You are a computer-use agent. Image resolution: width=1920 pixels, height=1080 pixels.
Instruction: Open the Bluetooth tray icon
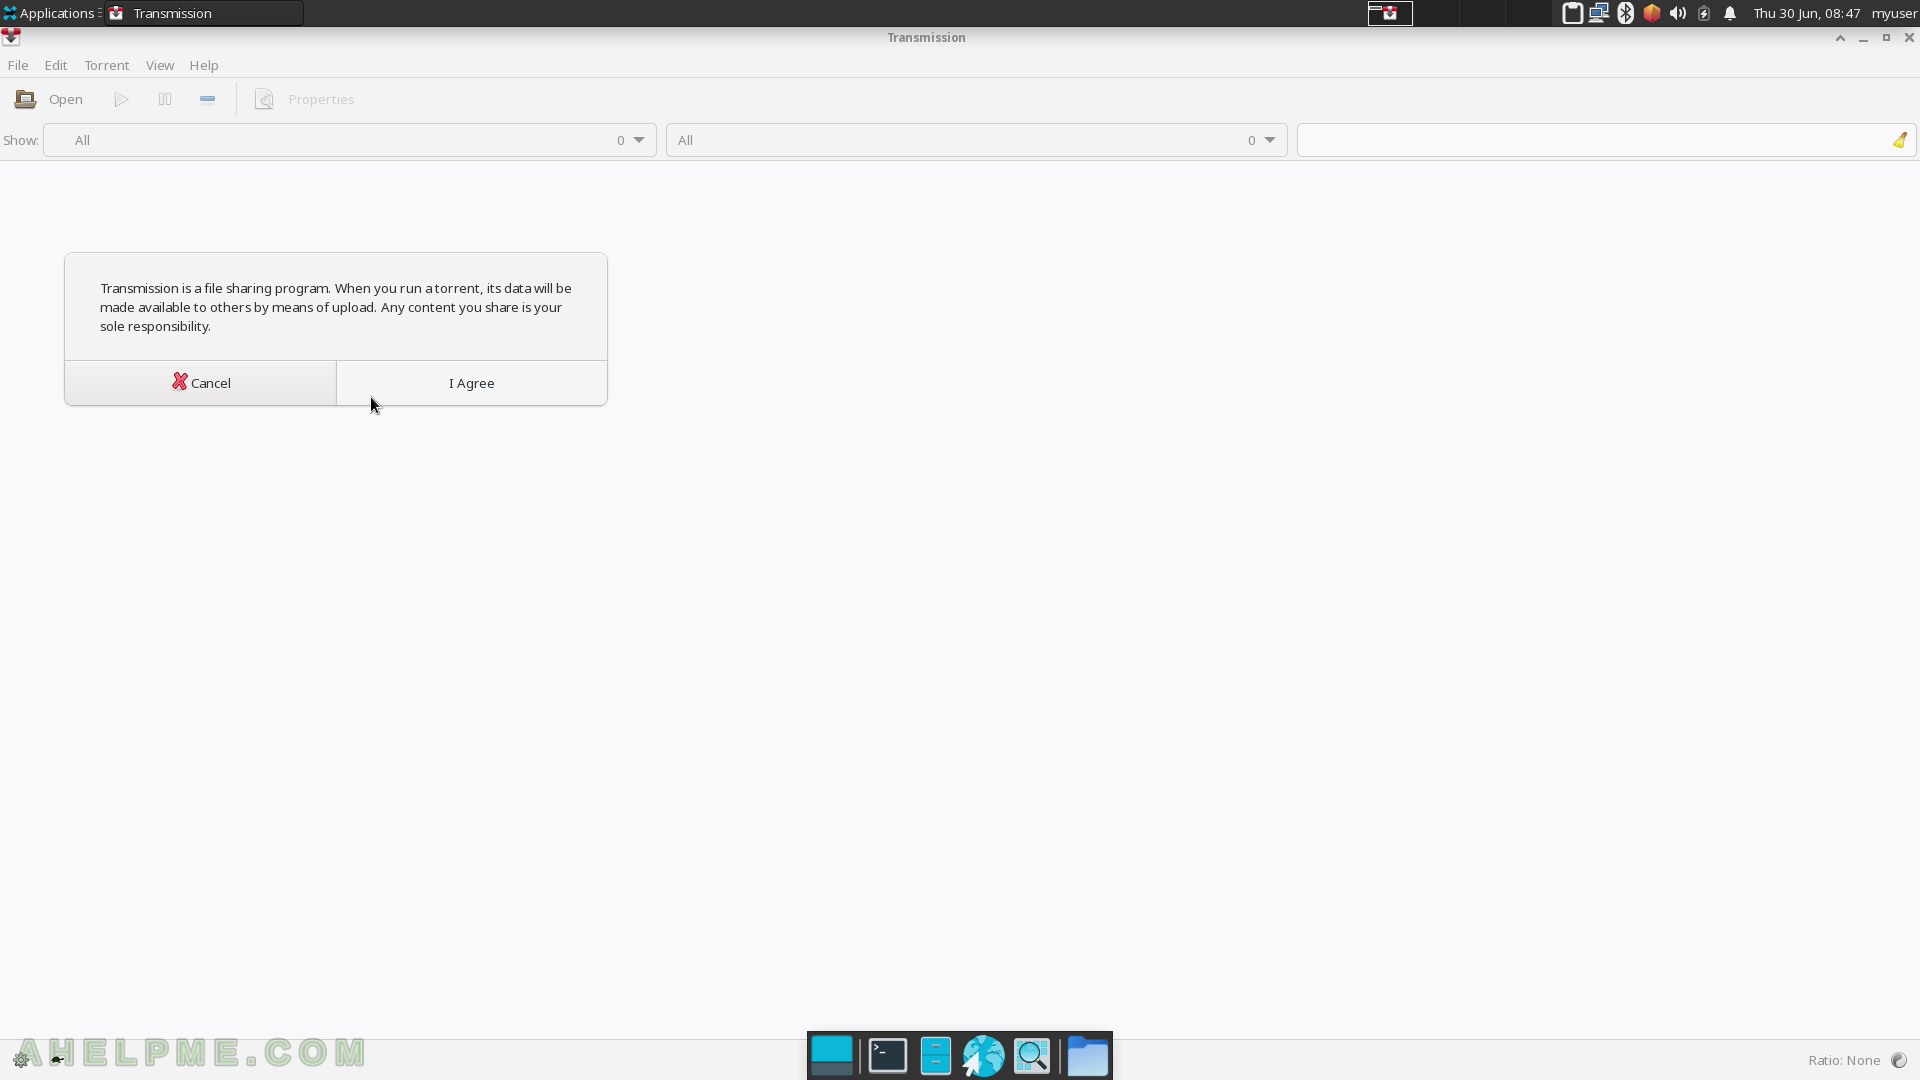coord(1626,13)
